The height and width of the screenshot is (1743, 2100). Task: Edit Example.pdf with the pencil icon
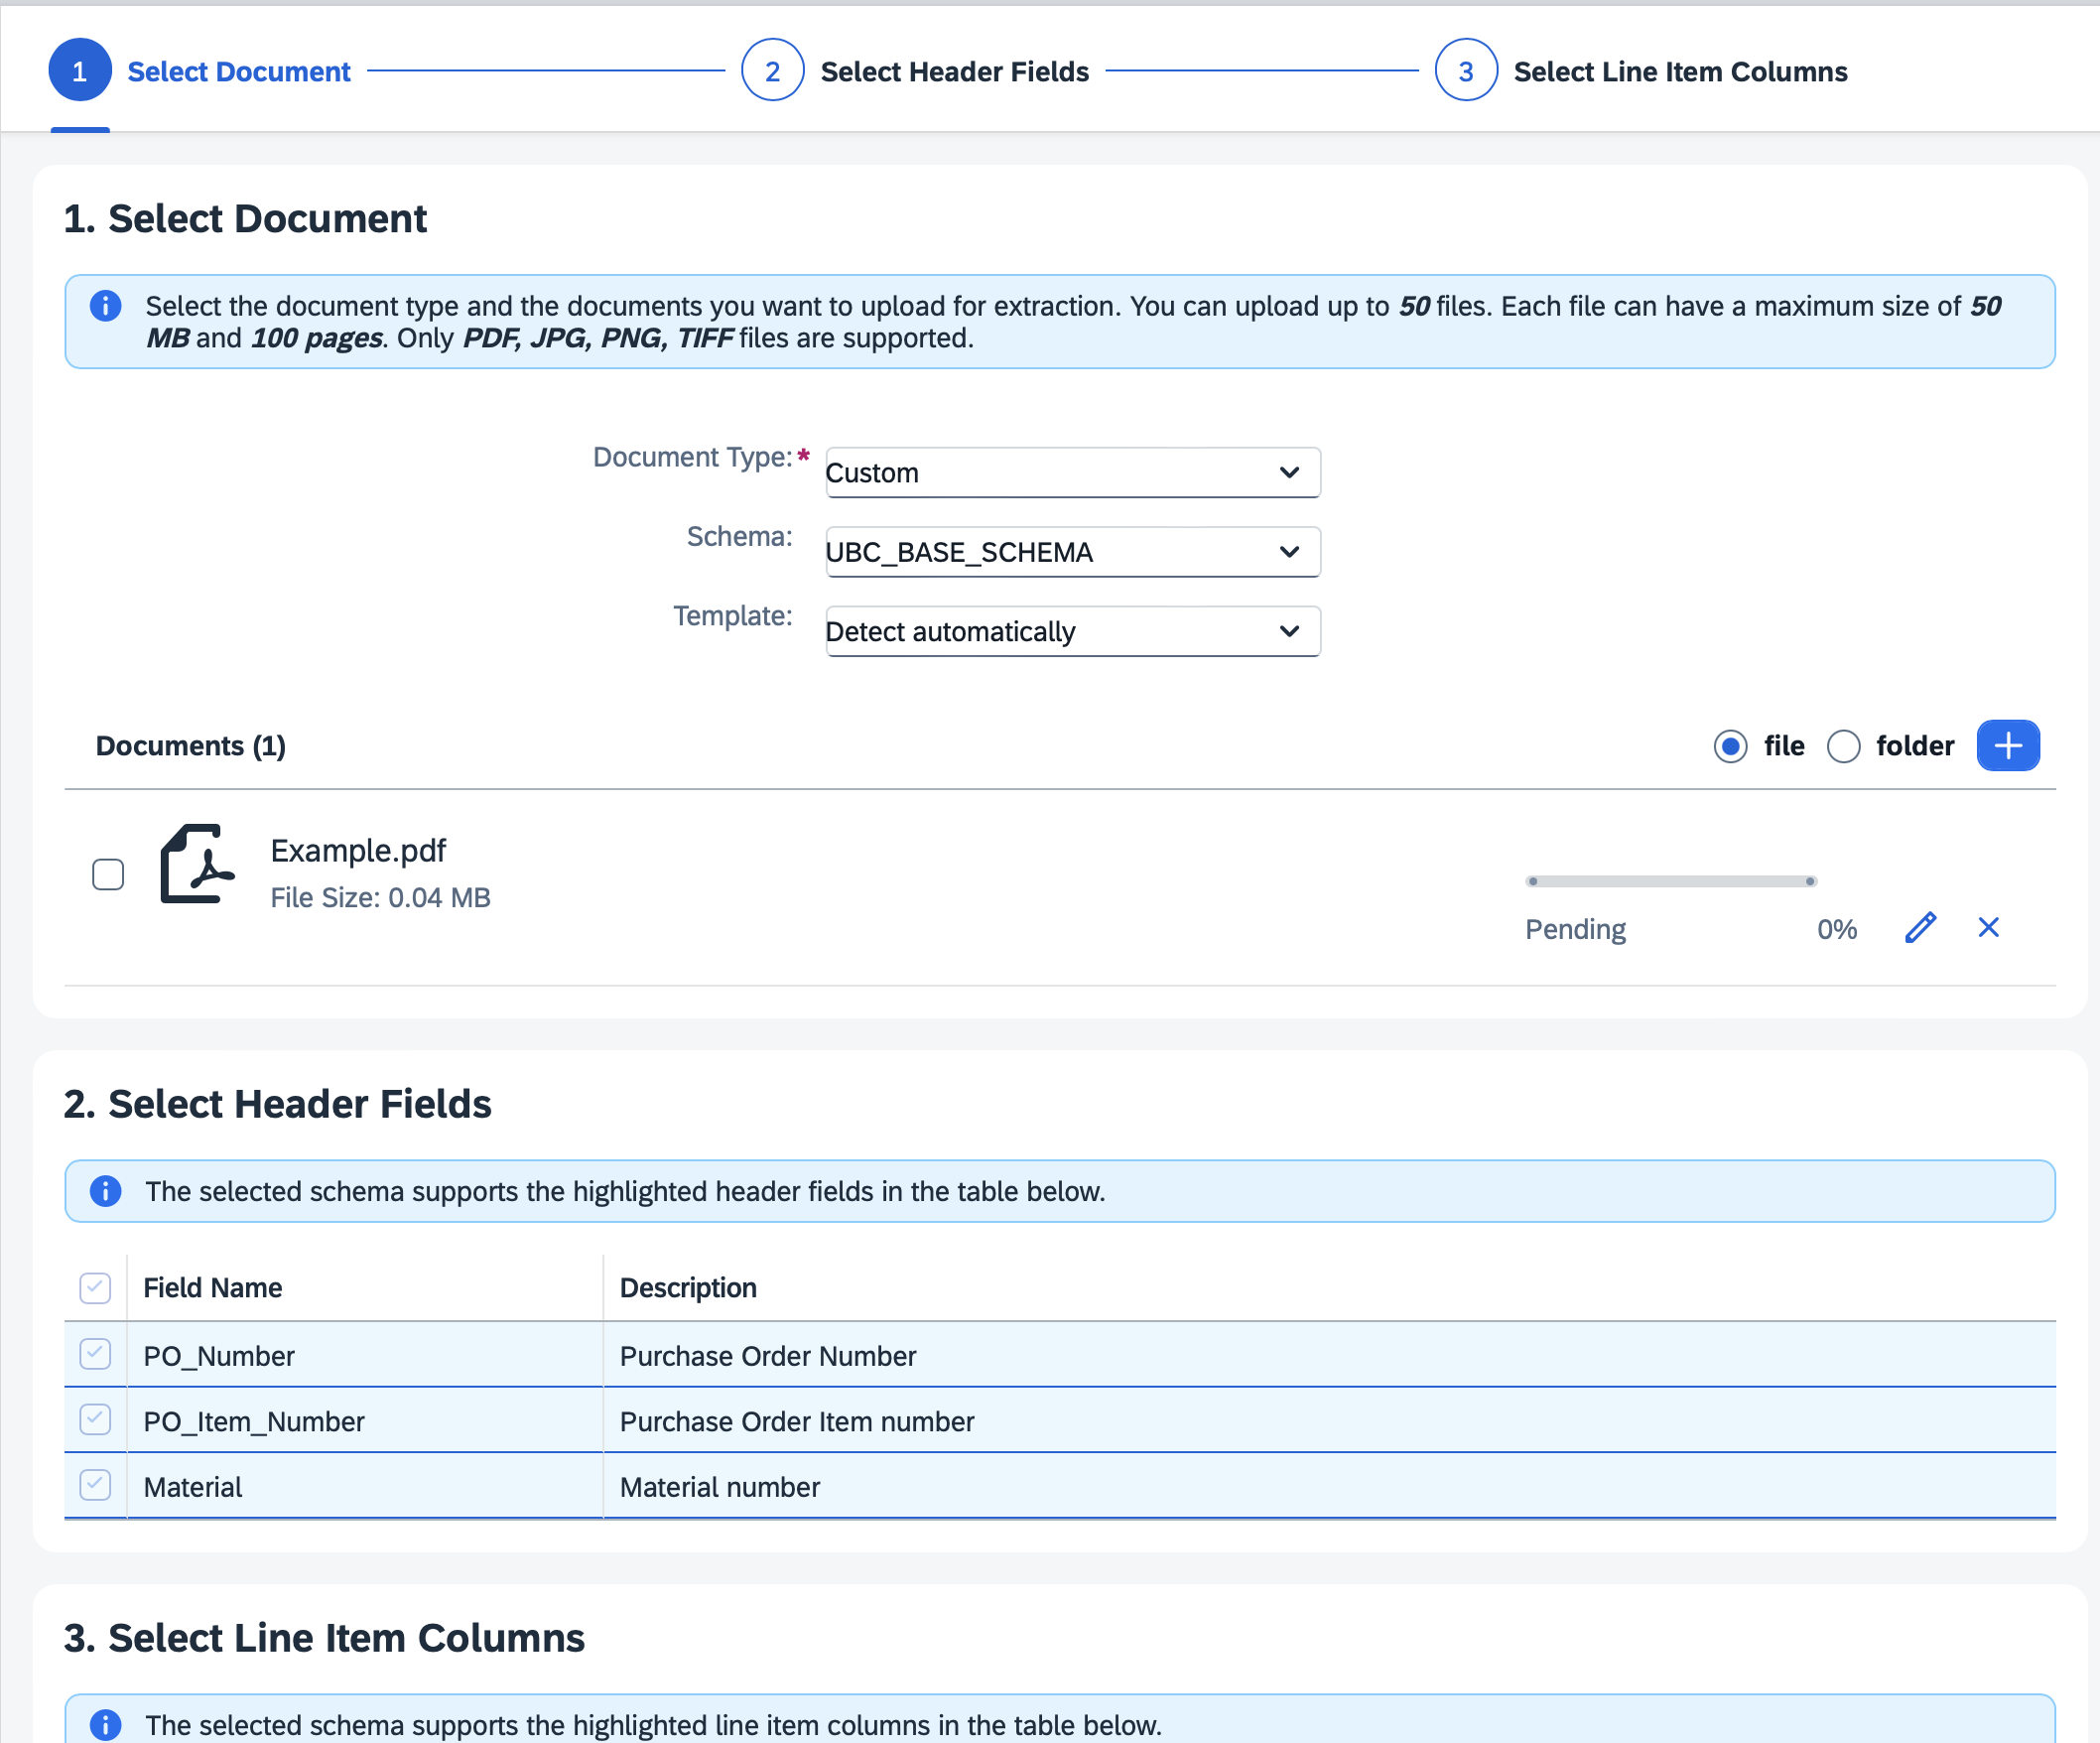[1920, 928]
